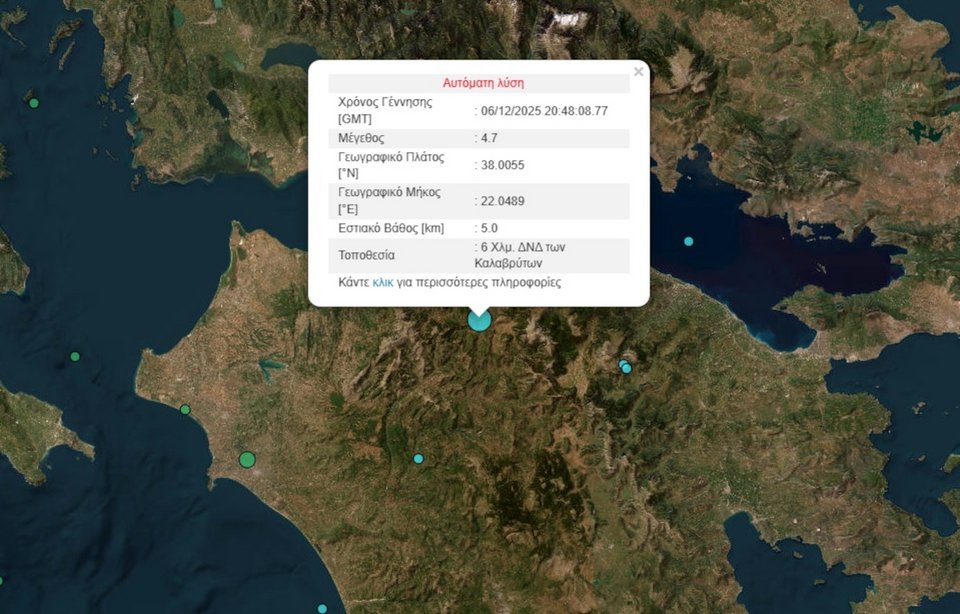
Task: Click the green marker in the sea between the western islands
Action: (x=74, y=357)
